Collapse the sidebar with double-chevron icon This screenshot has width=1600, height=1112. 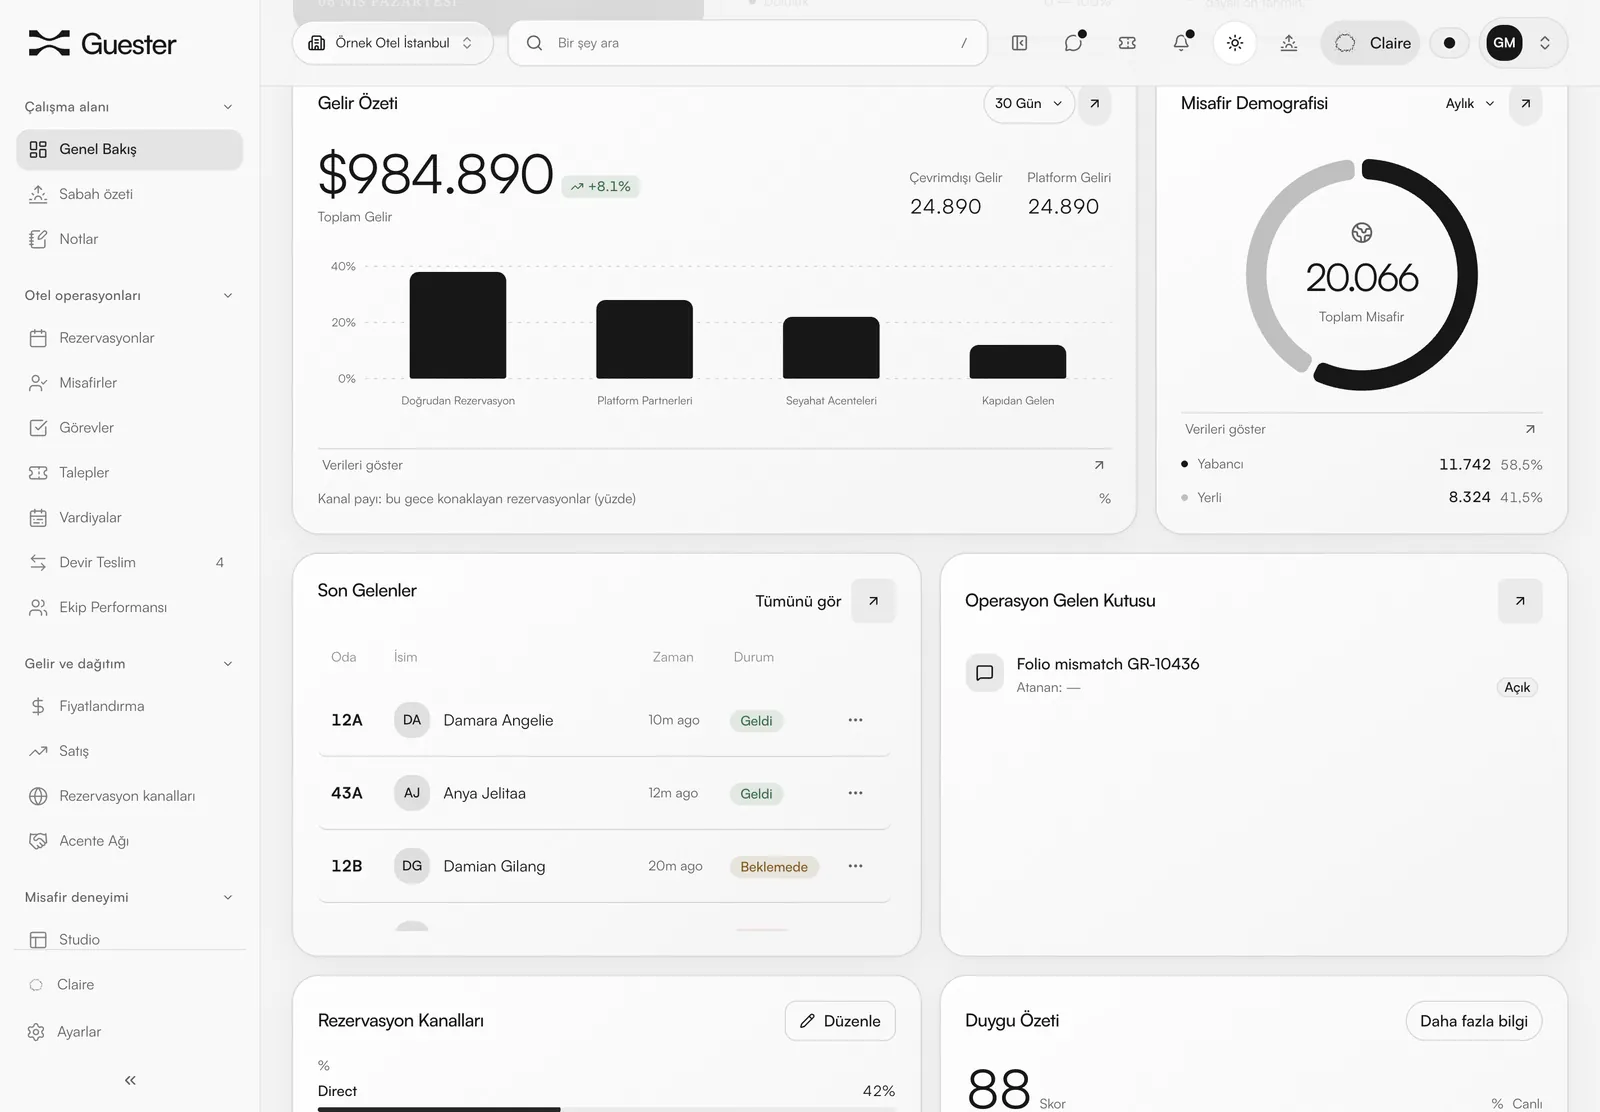[x=130, y=1080]
